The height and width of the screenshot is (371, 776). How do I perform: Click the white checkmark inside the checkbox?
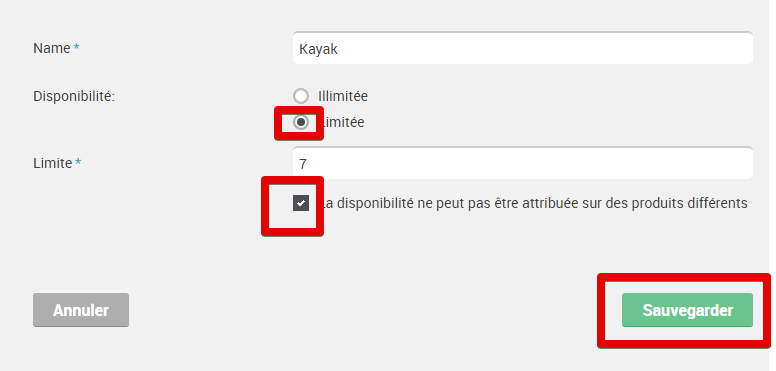pos(301,203)
